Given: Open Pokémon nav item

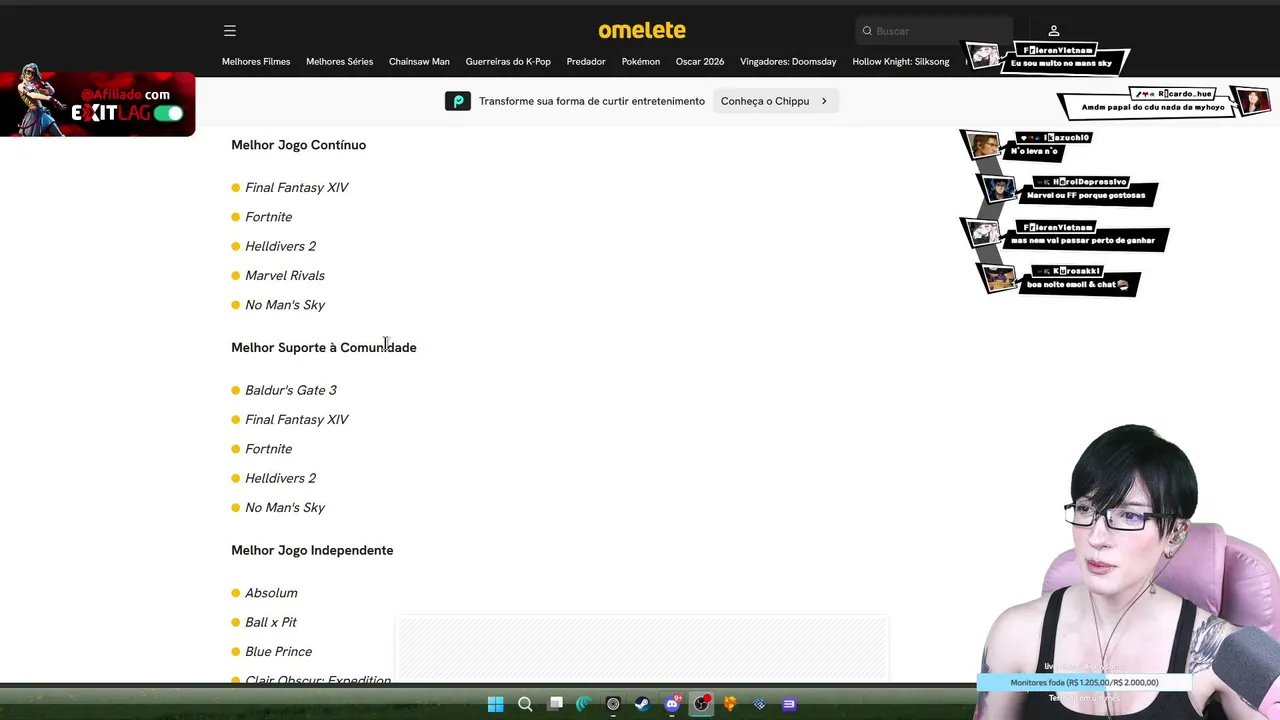Looking at the screenshot, I should coord(641,62).
